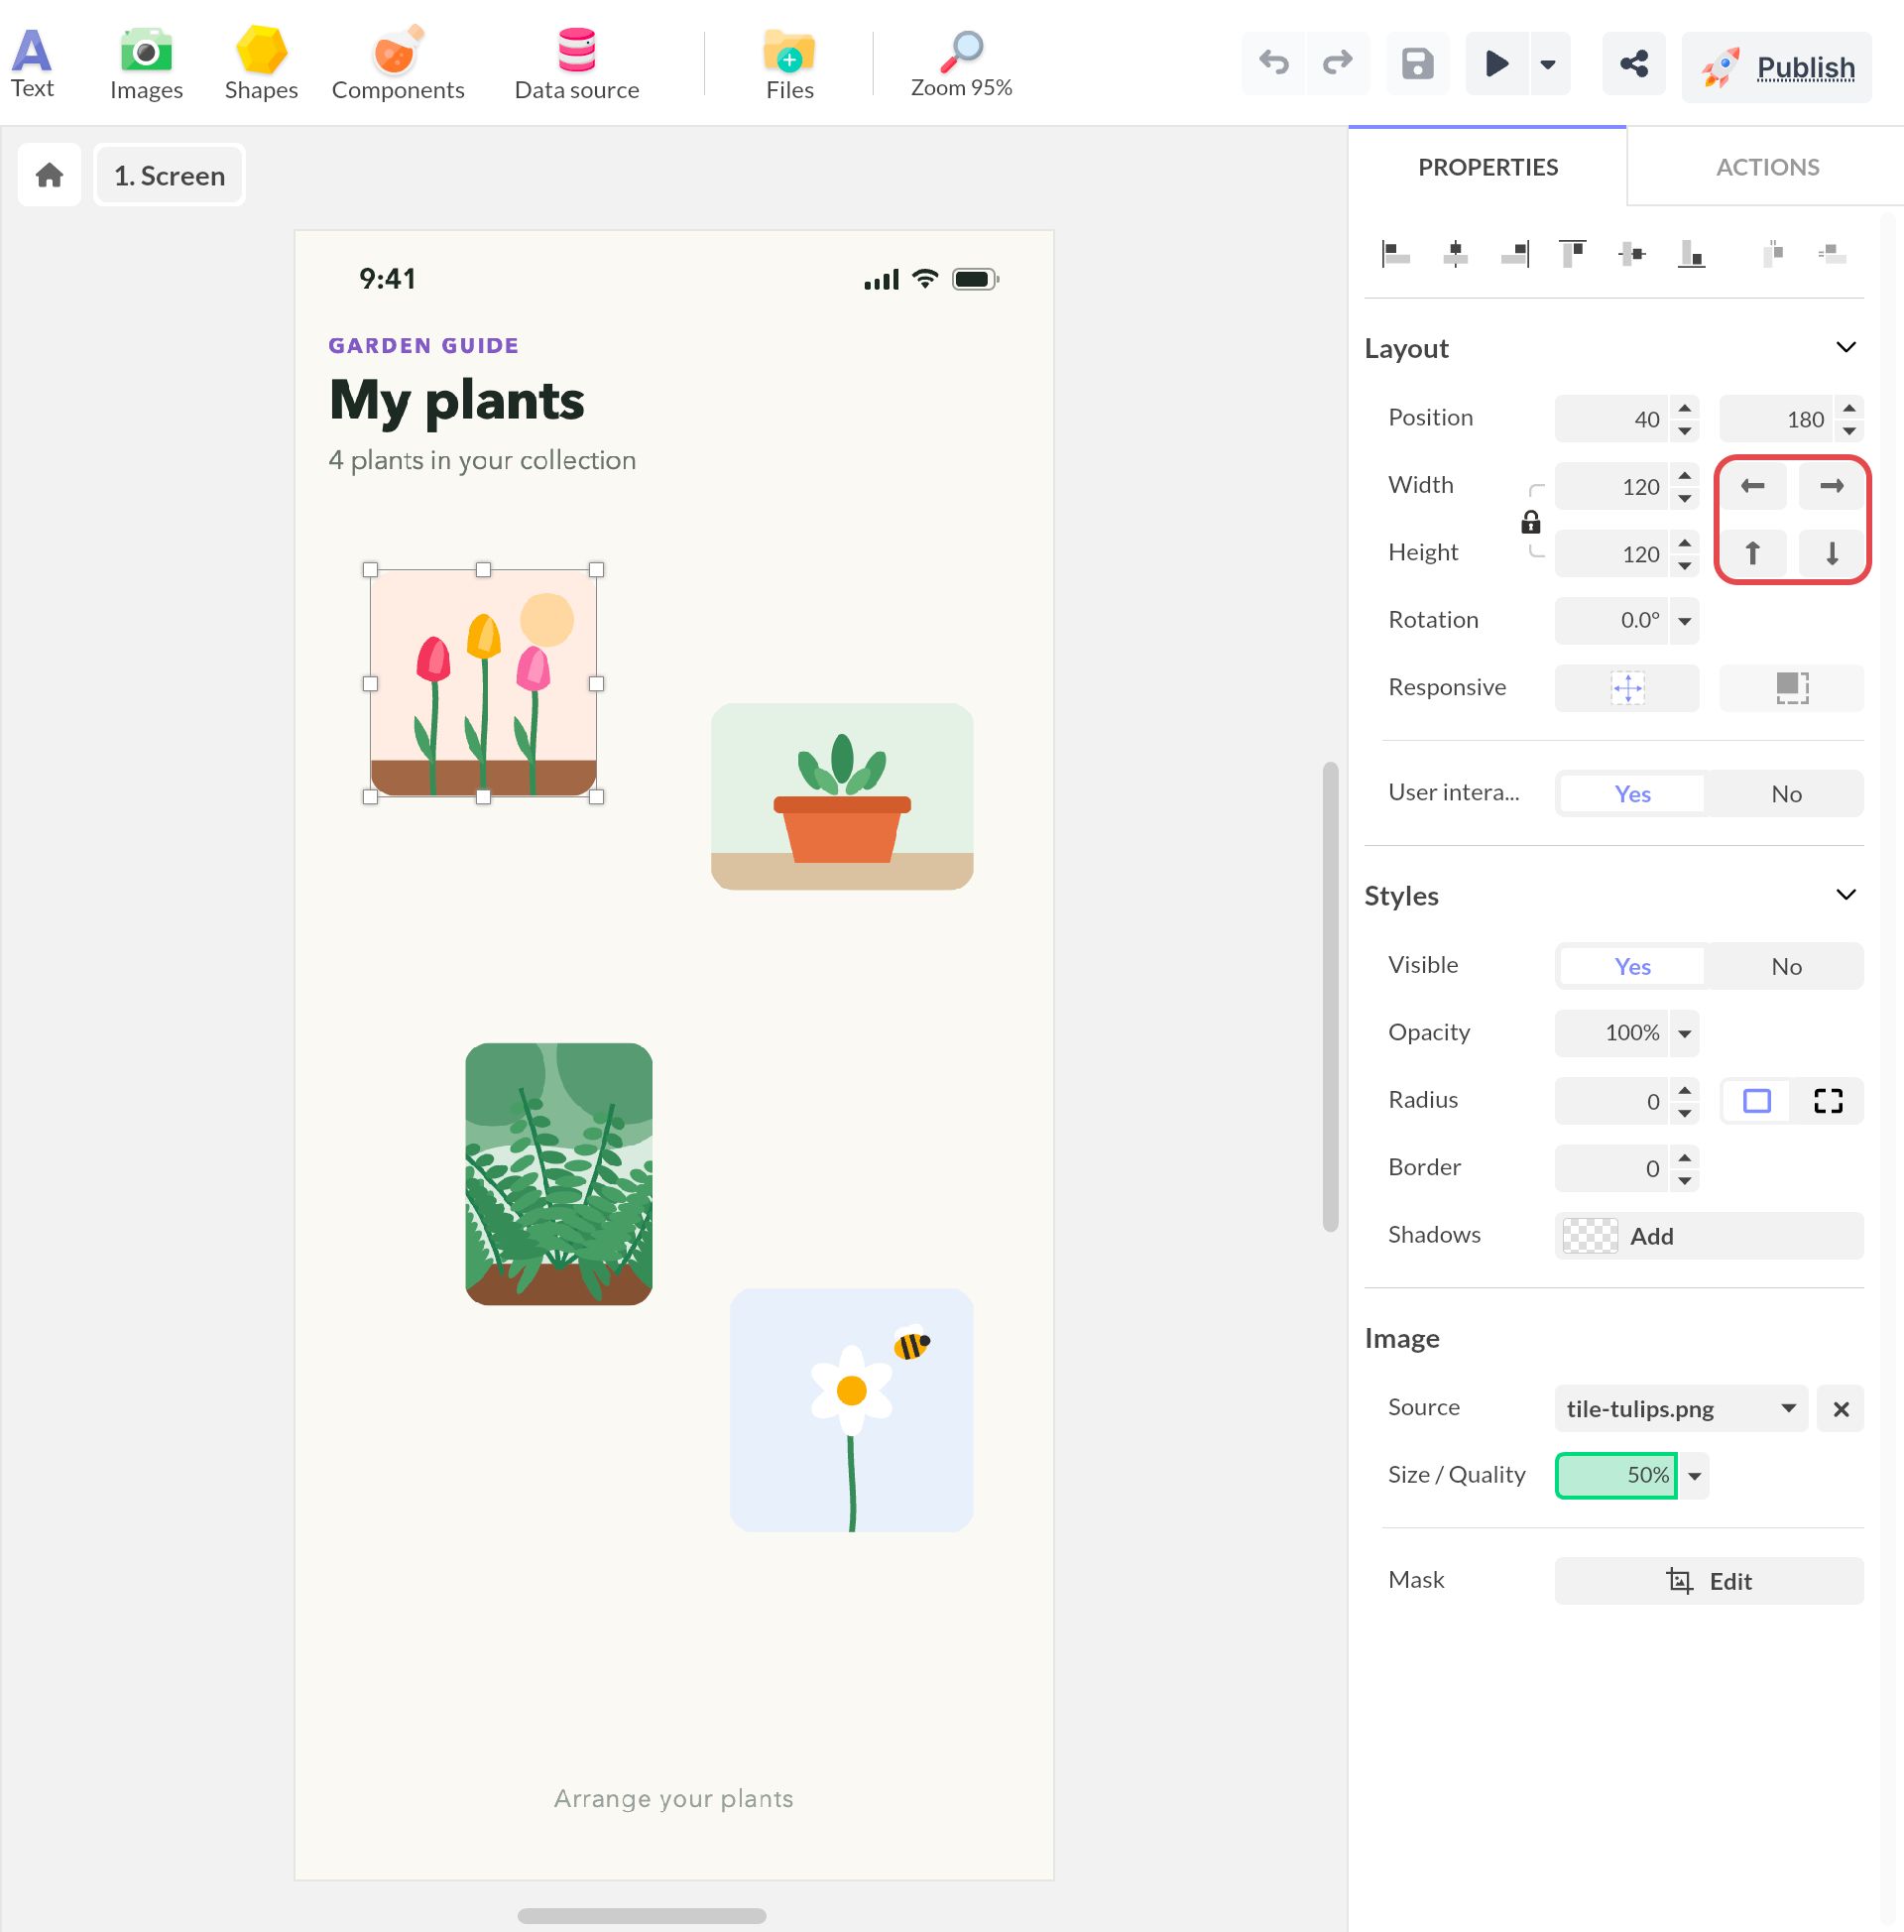Nudge element up with arrow button
The height and width of the screenshot is (1932, 1904).
tap(1752, 553)
